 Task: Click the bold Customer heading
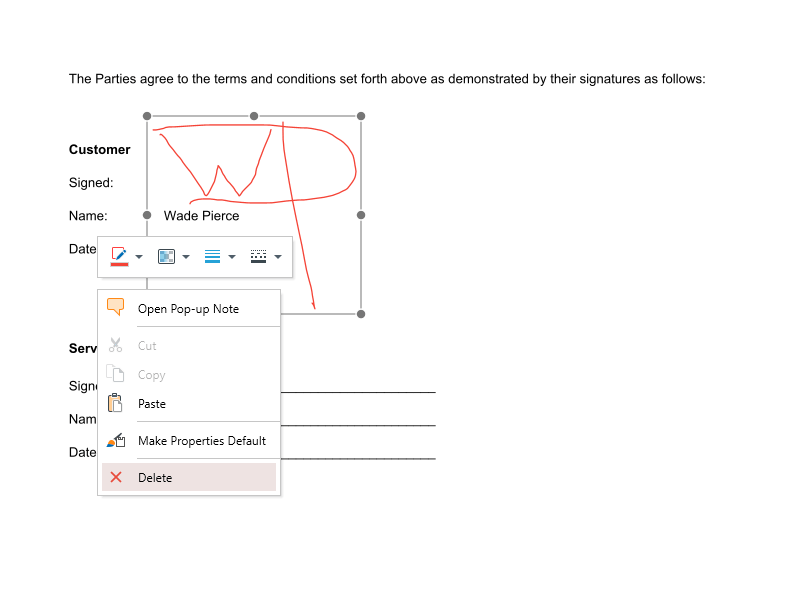click(x=99, y=150)
